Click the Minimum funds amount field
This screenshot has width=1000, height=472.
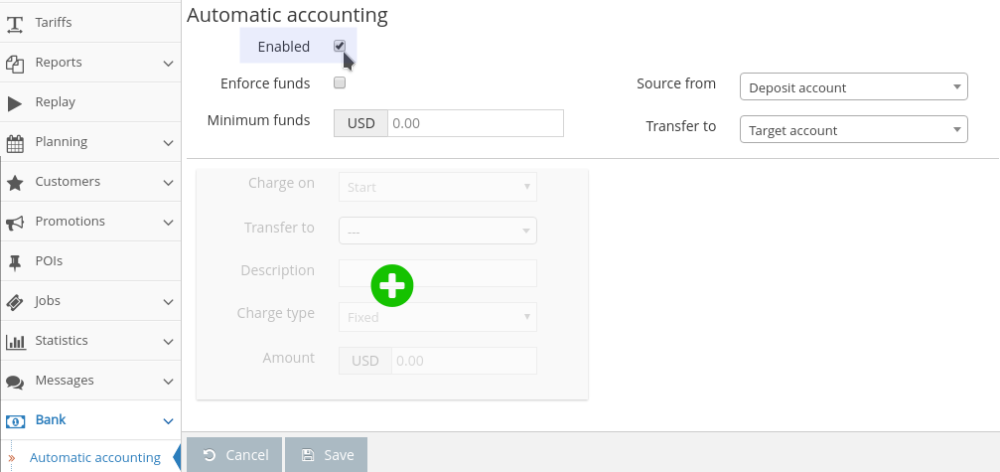[475, 123]
